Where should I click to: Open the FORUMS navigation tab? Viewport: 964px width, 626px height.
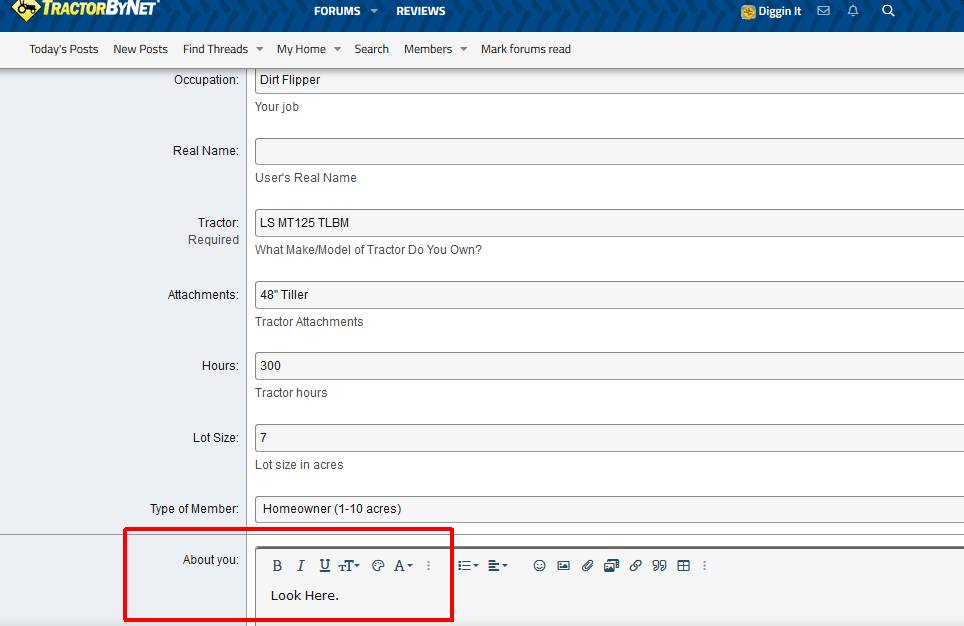pos(337,11)
